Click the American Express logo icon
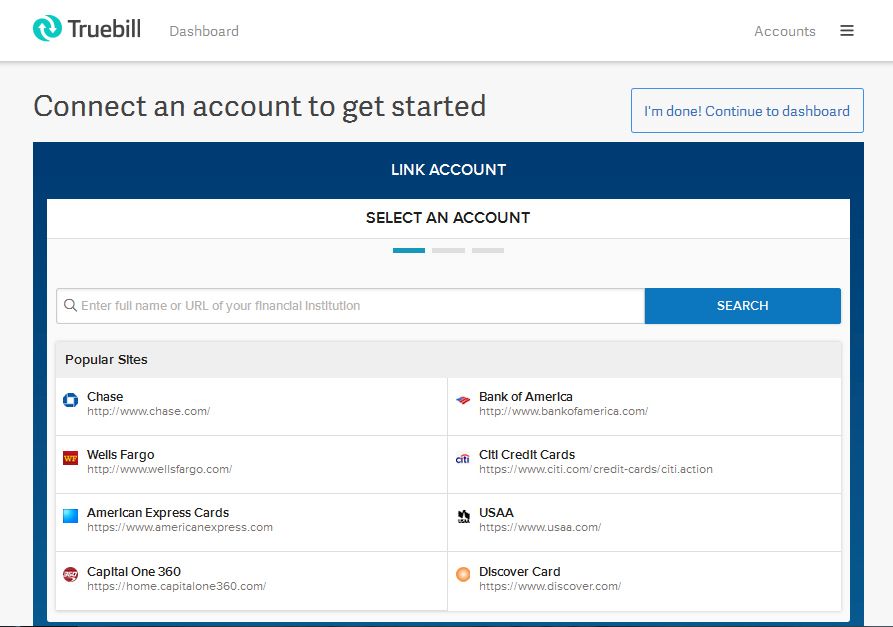The width and height of the screenshot is (893, 627). pos(71,516)
